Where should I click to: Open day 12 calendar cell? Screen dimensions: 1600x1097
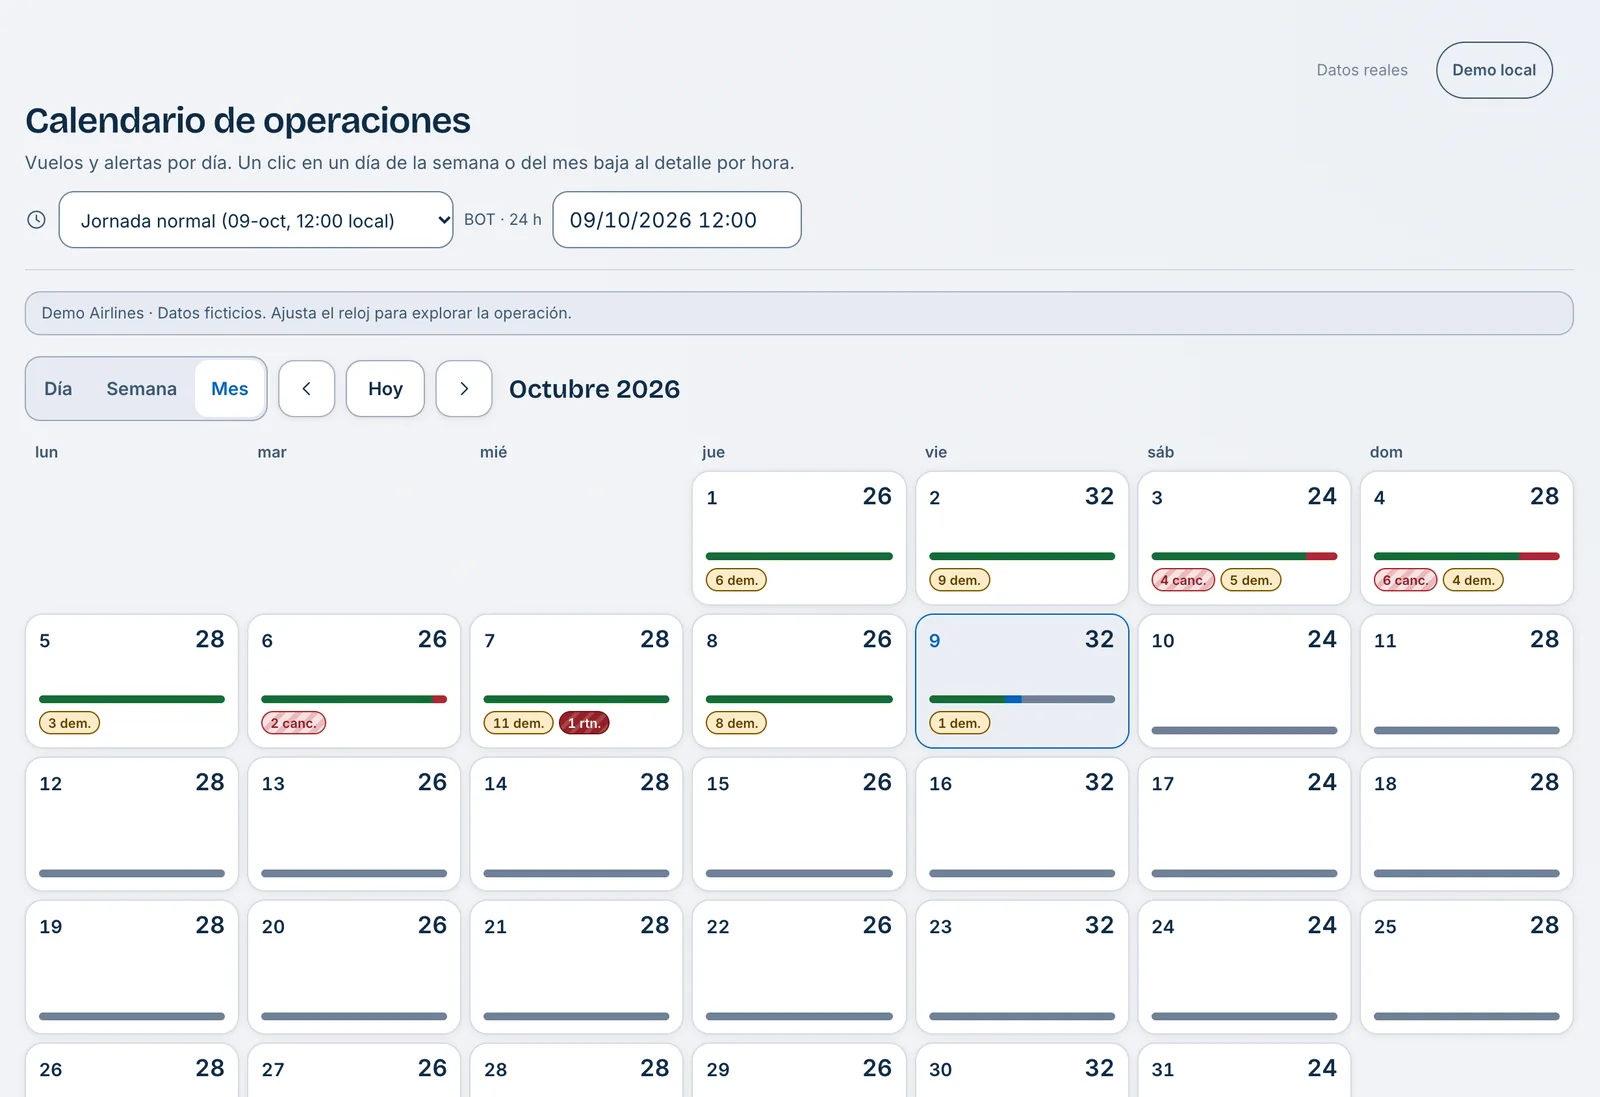132,824
